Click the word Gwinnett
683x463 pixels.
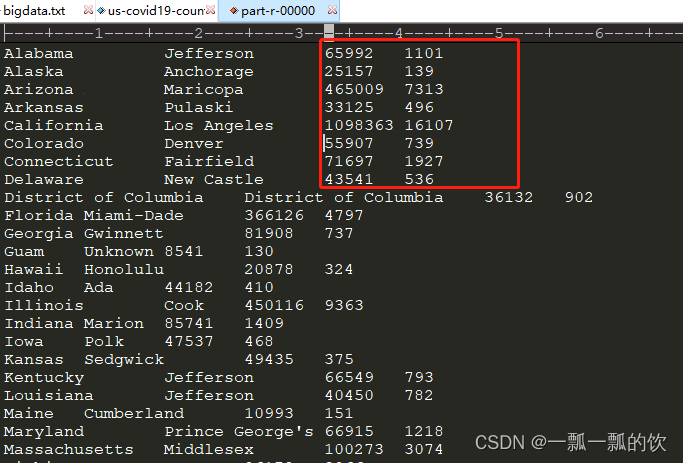(x=124, y=233)
